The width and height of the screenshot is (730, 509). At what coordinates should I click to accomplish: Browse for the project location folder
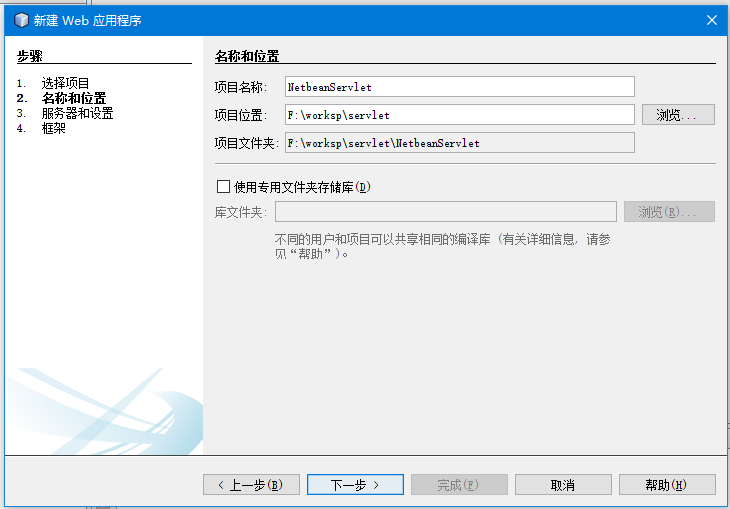click(x=678, y=115)
